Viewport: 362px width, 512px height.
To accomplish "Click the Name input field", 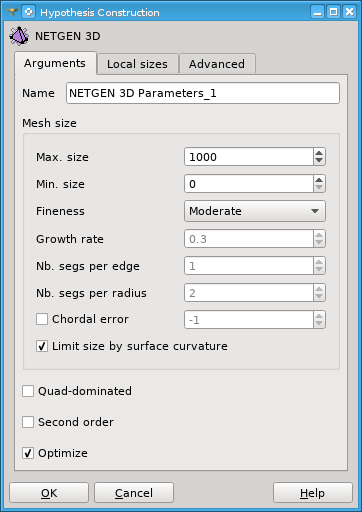I will (203, 93).
